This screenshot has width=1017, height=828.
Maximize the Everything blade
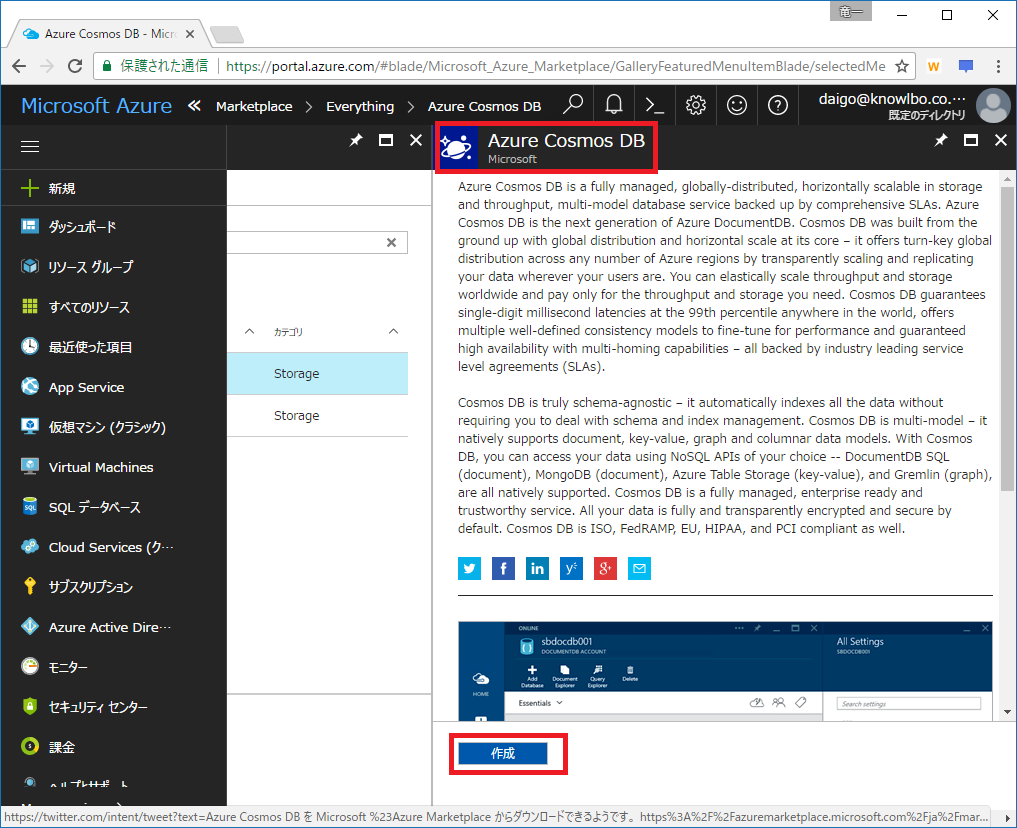[386, 140]
